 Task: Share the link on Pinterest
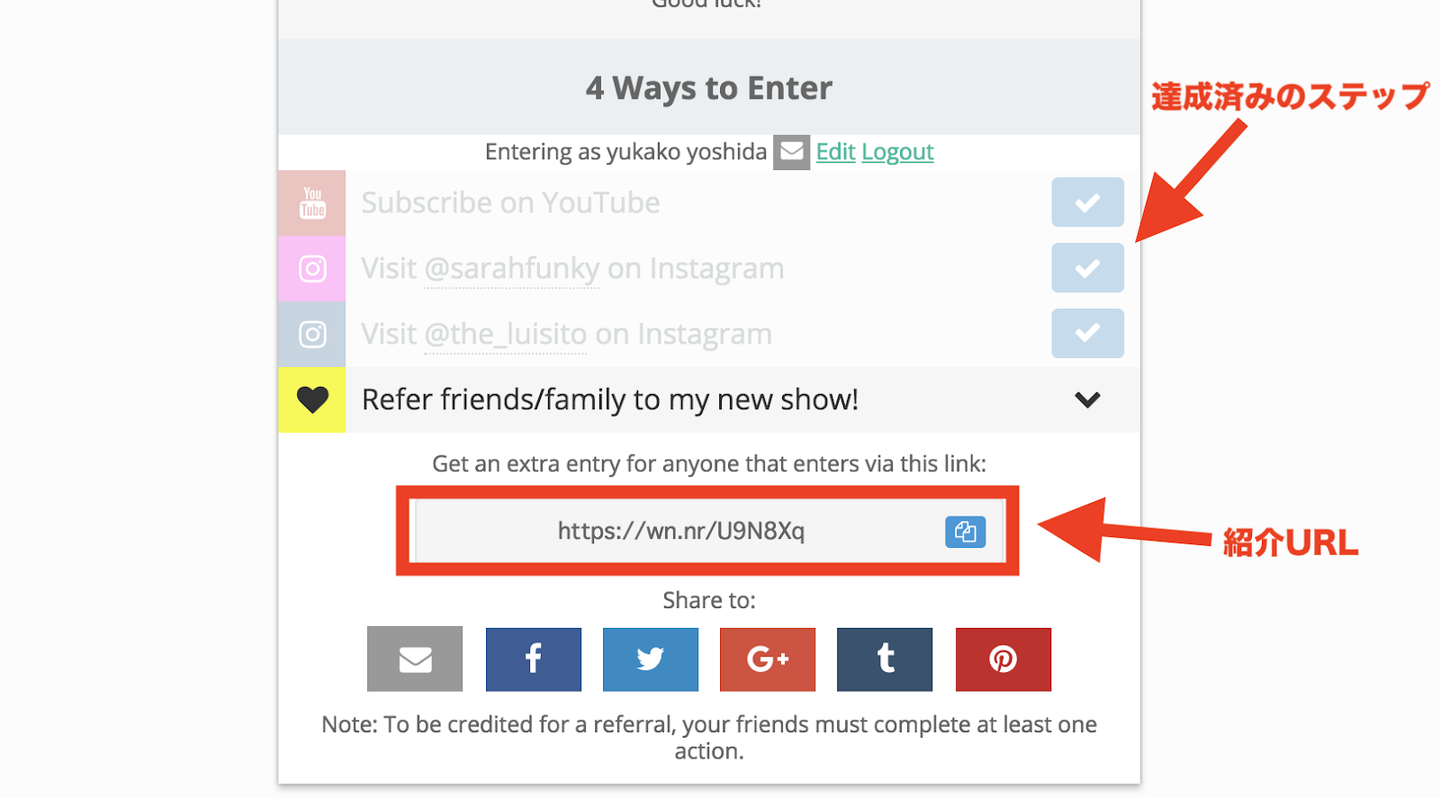[x=1003, y=660]
